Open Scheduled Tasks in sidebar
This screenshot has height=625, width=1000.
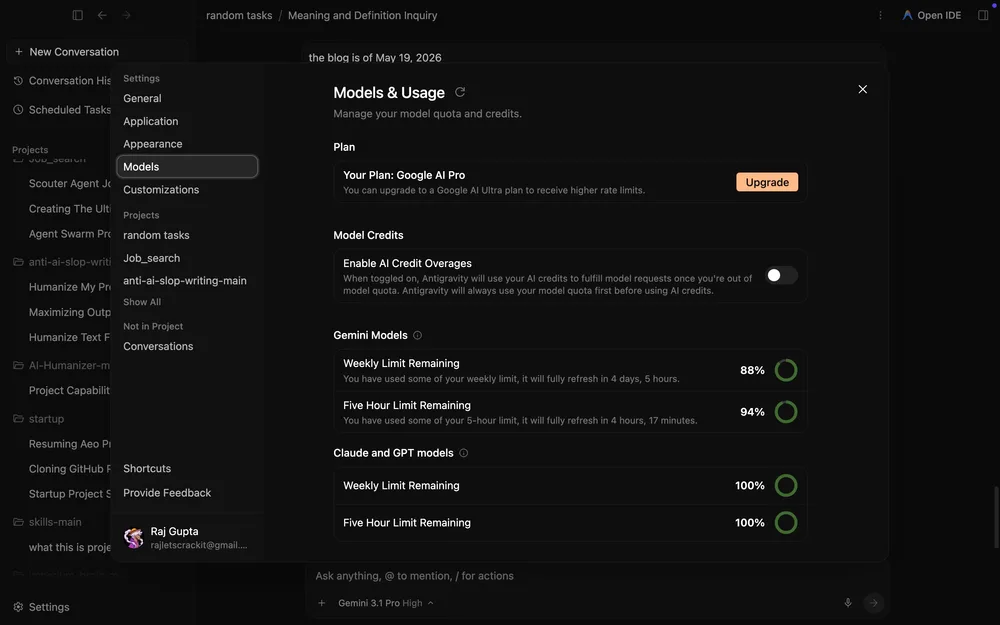coord(62,110)
